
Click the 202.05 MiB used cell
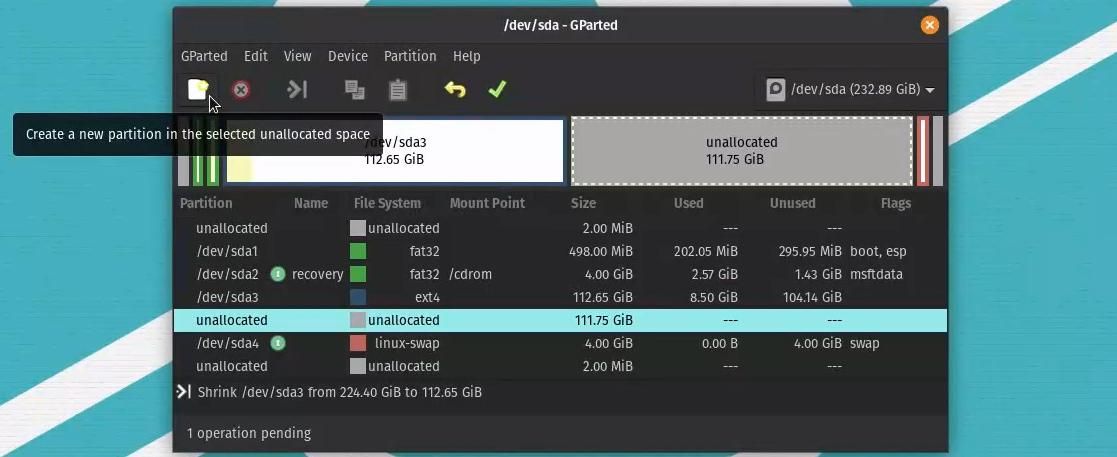pos(705,251)
